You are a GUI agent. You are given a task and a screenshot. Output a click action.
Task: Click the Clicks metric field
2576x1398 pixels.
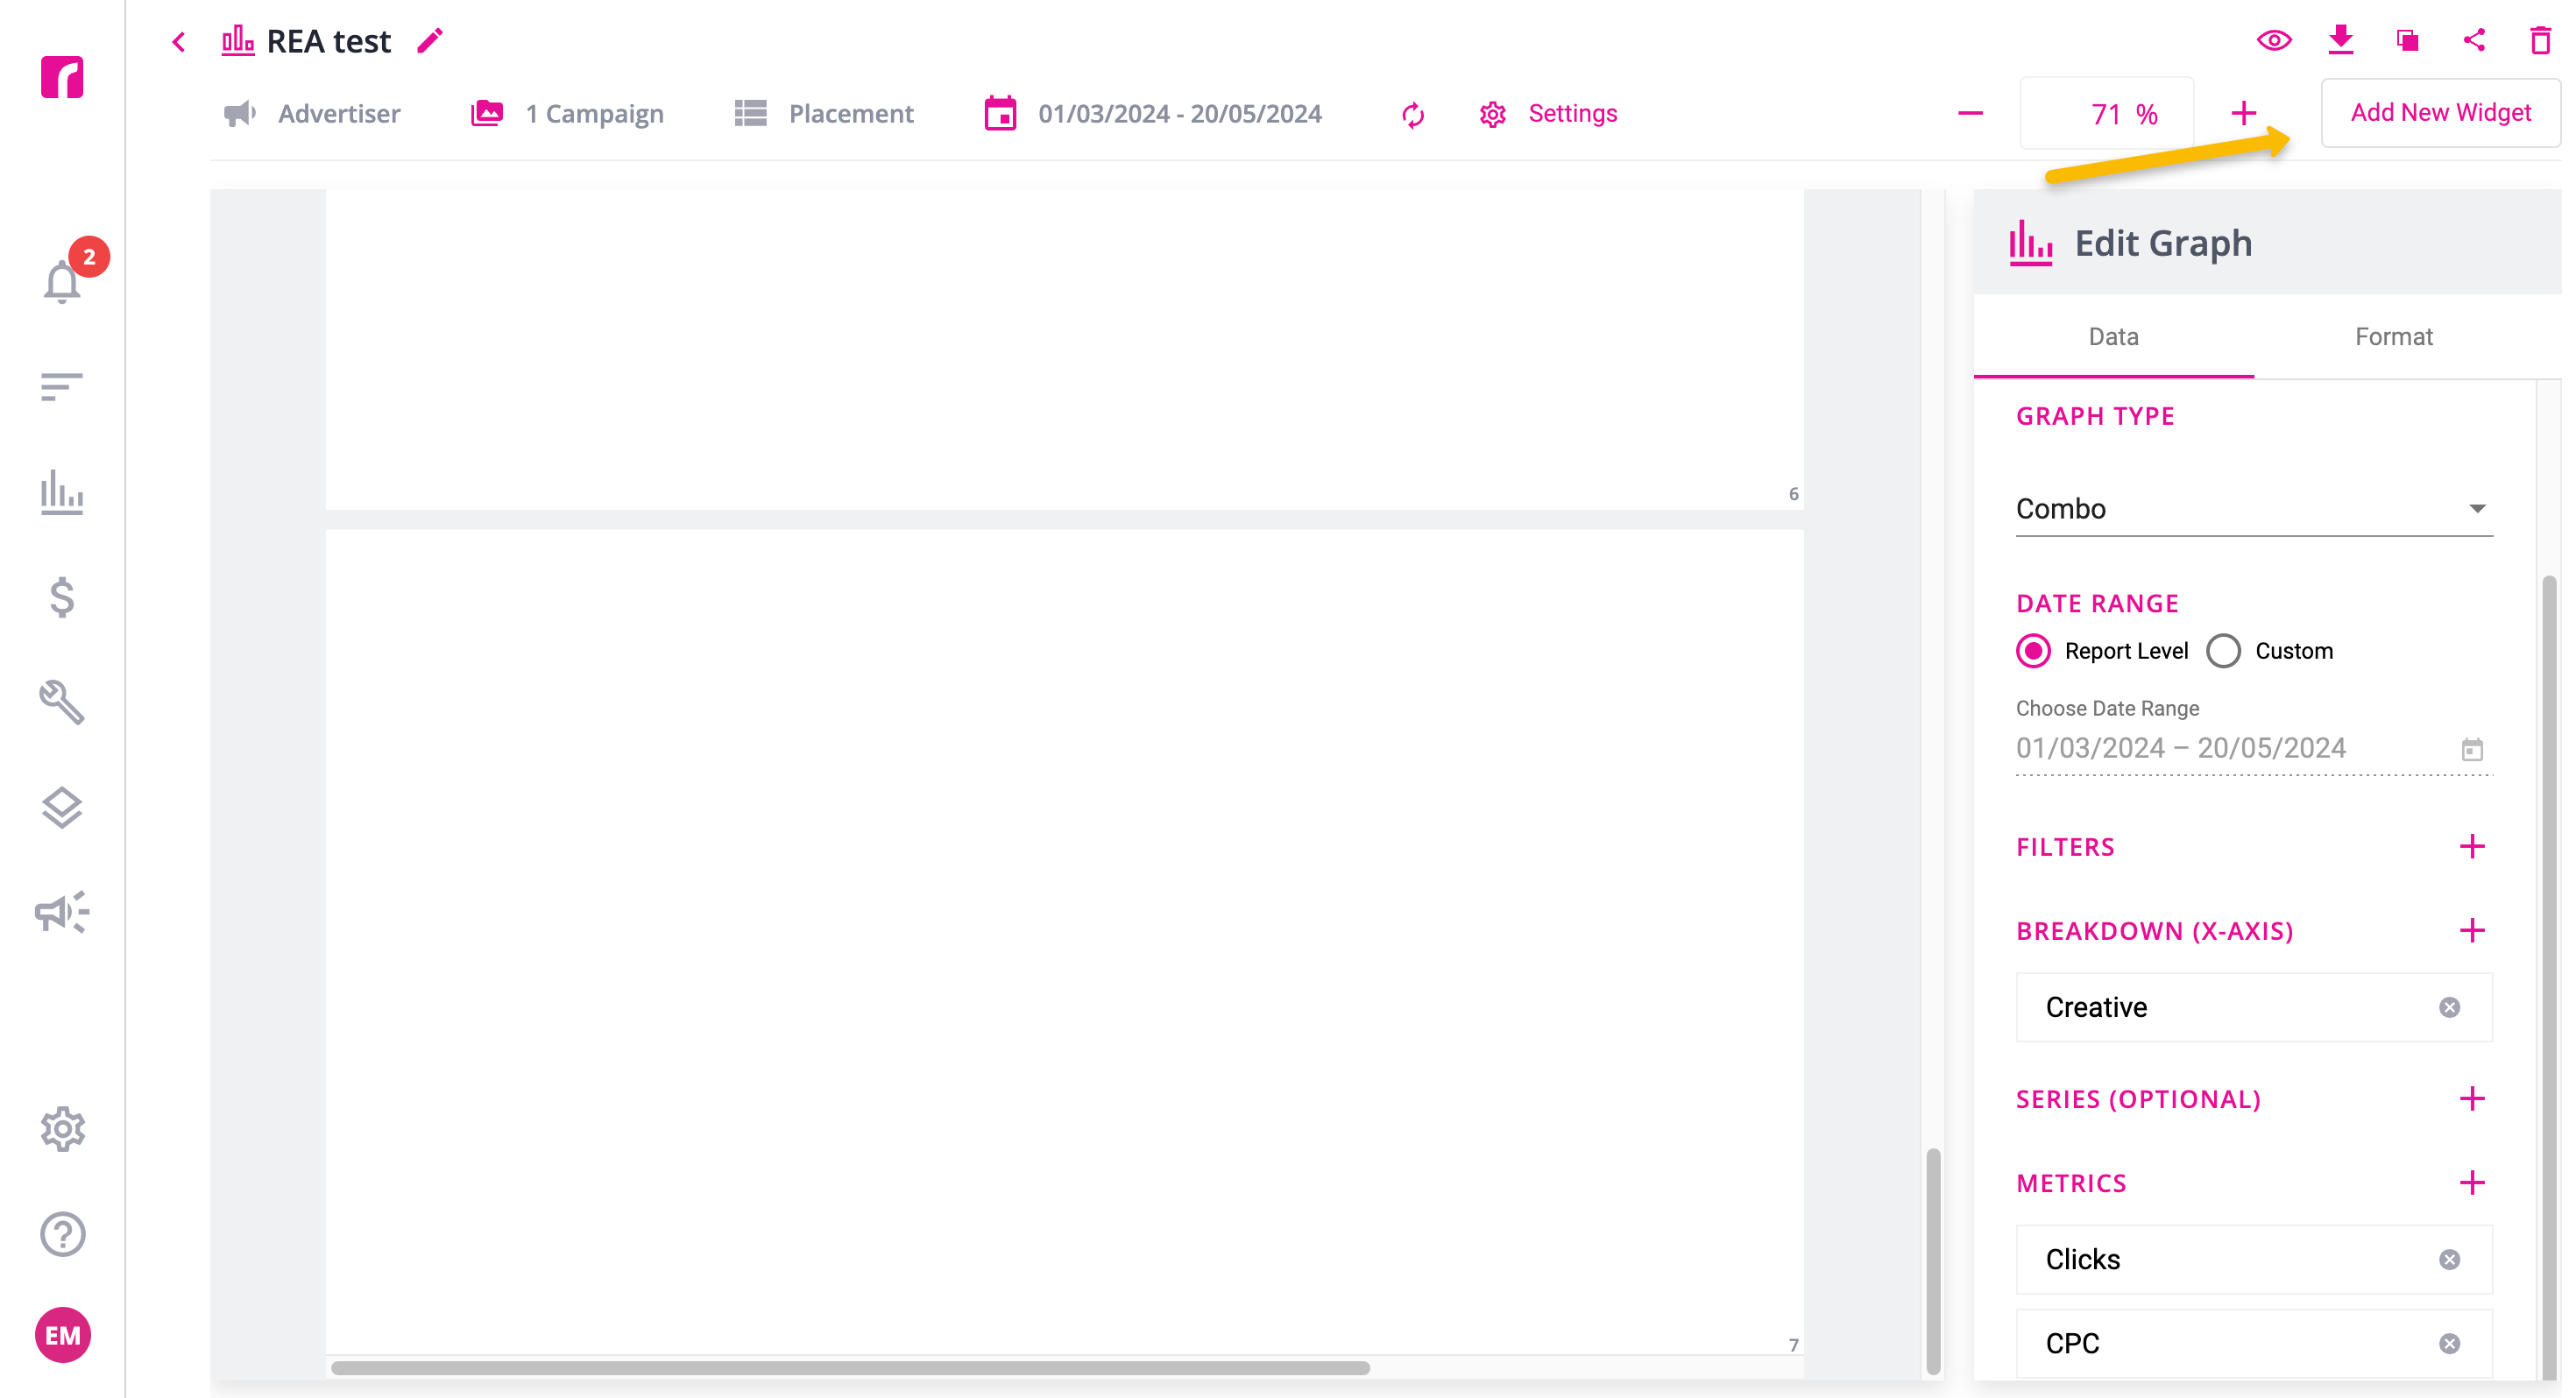point(2254,1259)
